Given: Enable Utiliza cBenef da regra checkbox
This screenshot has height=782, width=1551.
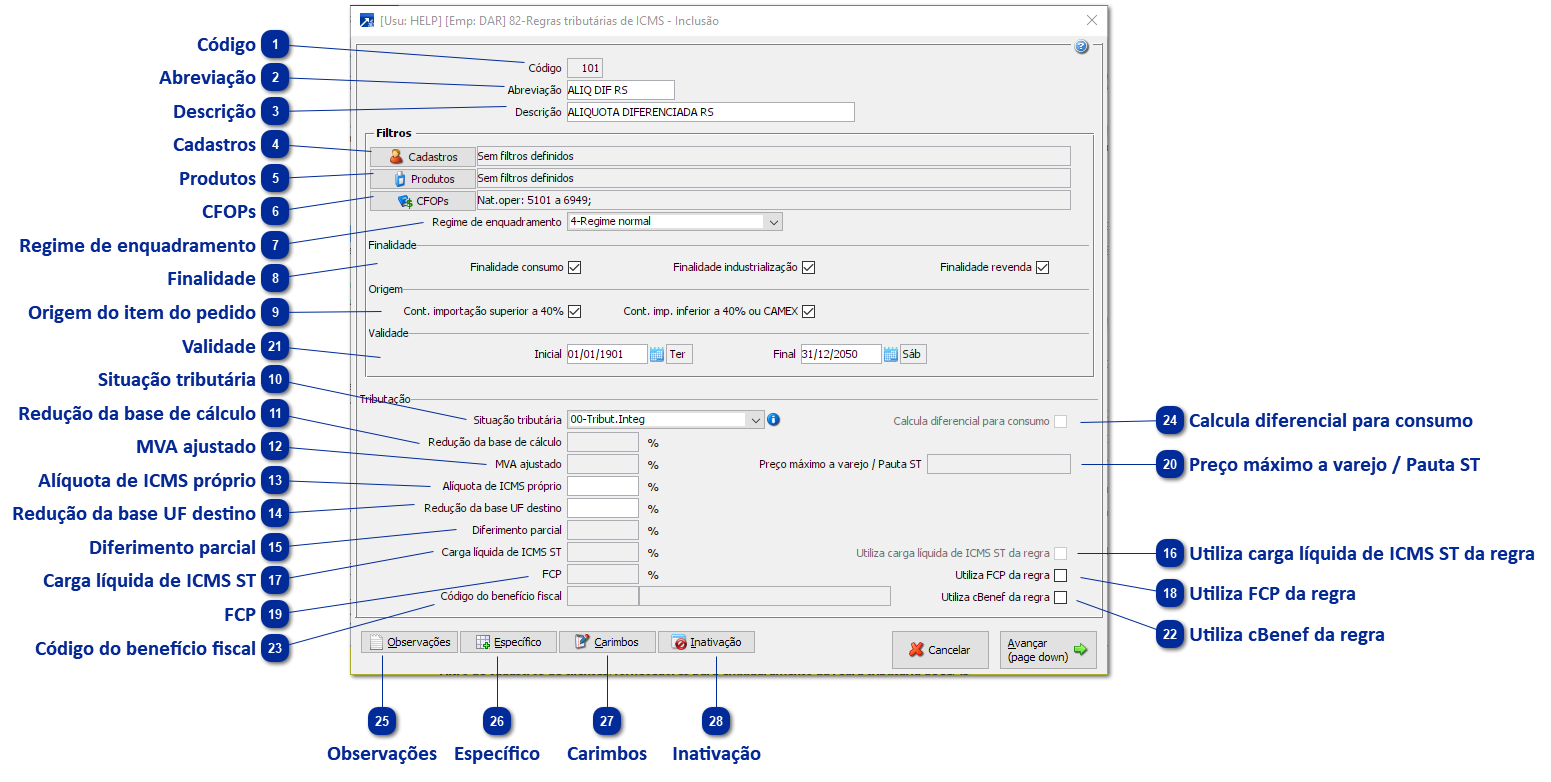Looking at the screenshot, I should tap(1060, 598).
